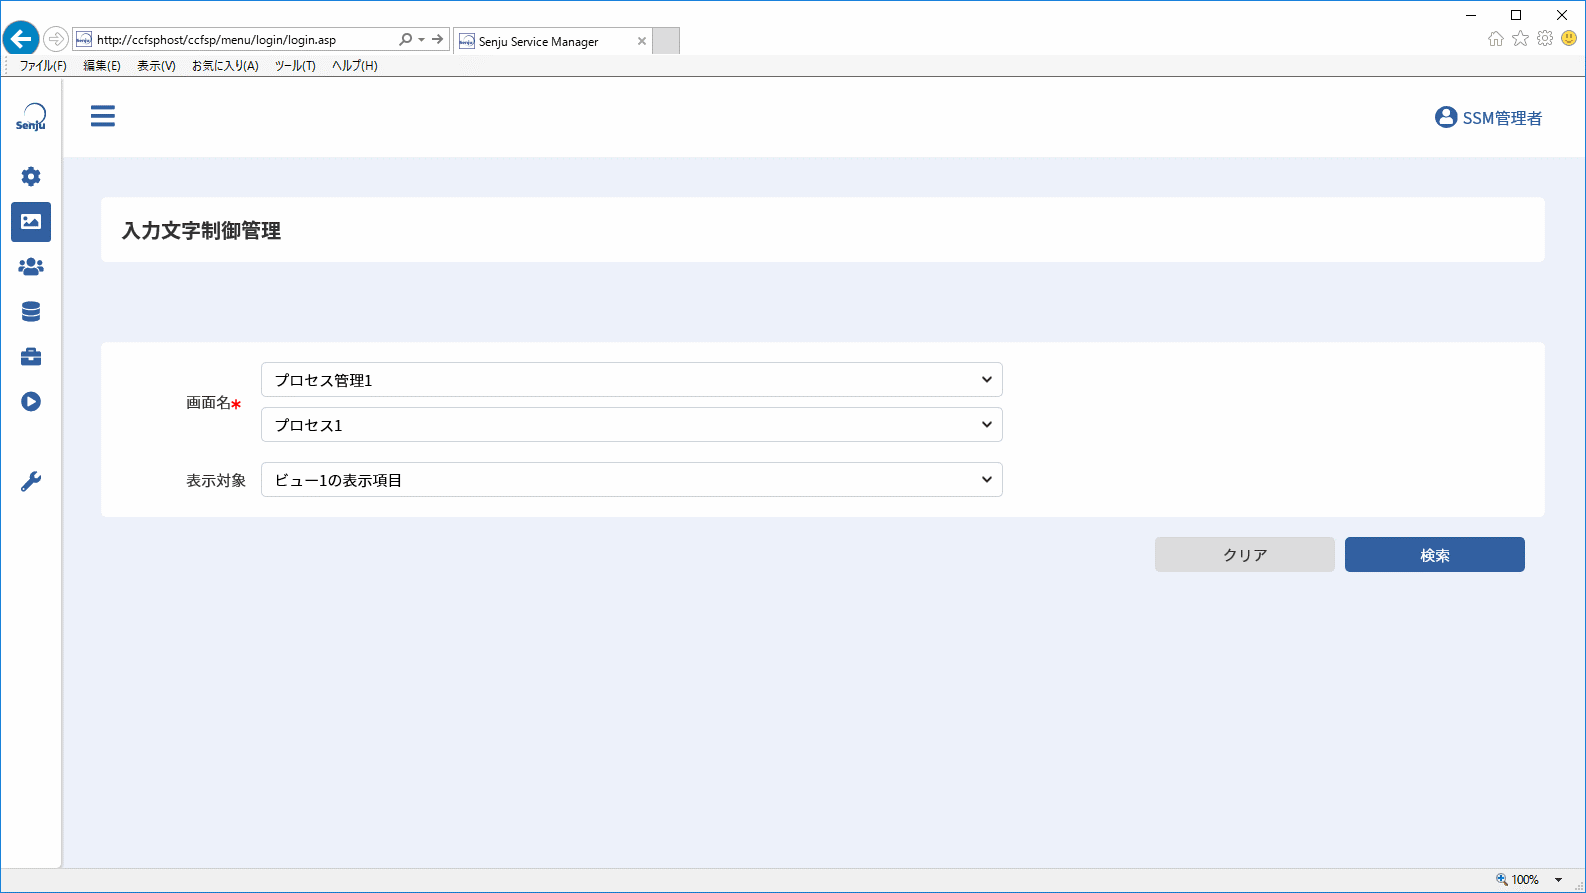This screenshot has width=1586, height=893.
Task: Click the 画面名 field label
Action: [x=208, y=403]
